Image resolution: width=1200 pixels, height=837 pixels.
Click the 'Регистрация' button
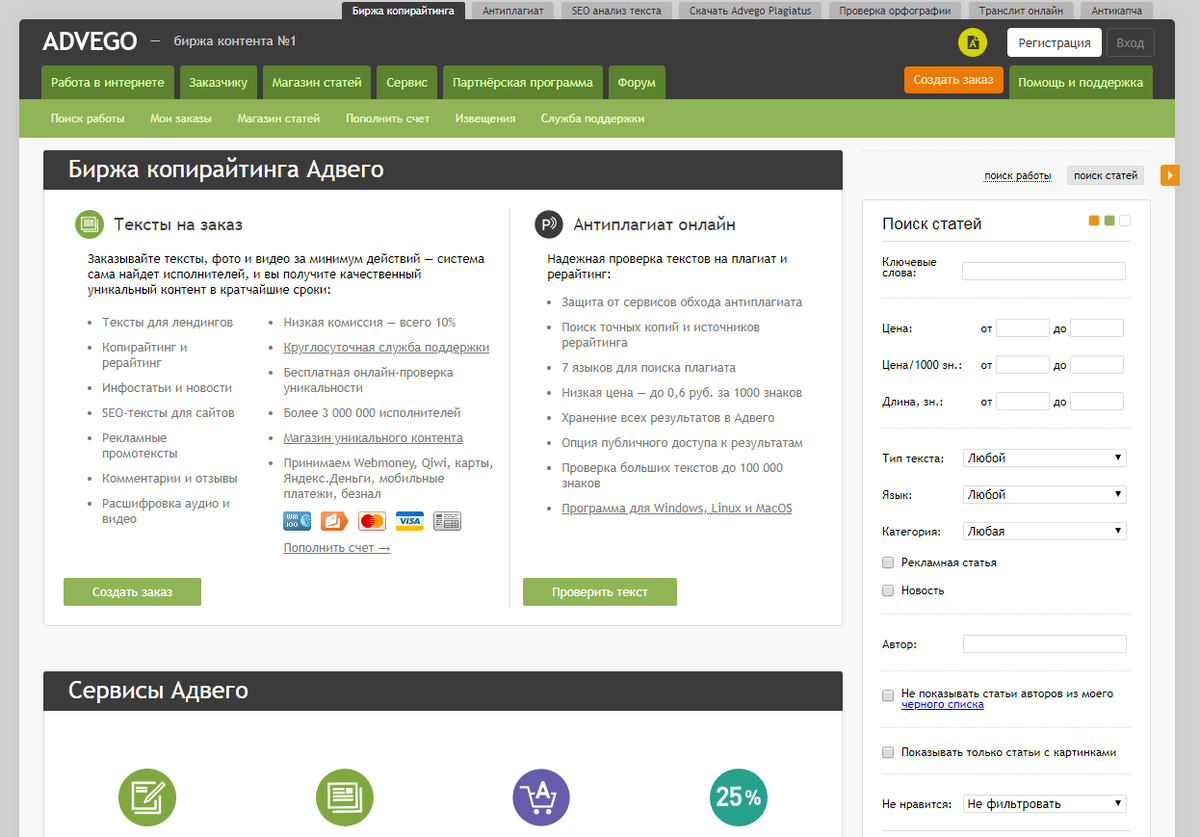click(1054, 43)
